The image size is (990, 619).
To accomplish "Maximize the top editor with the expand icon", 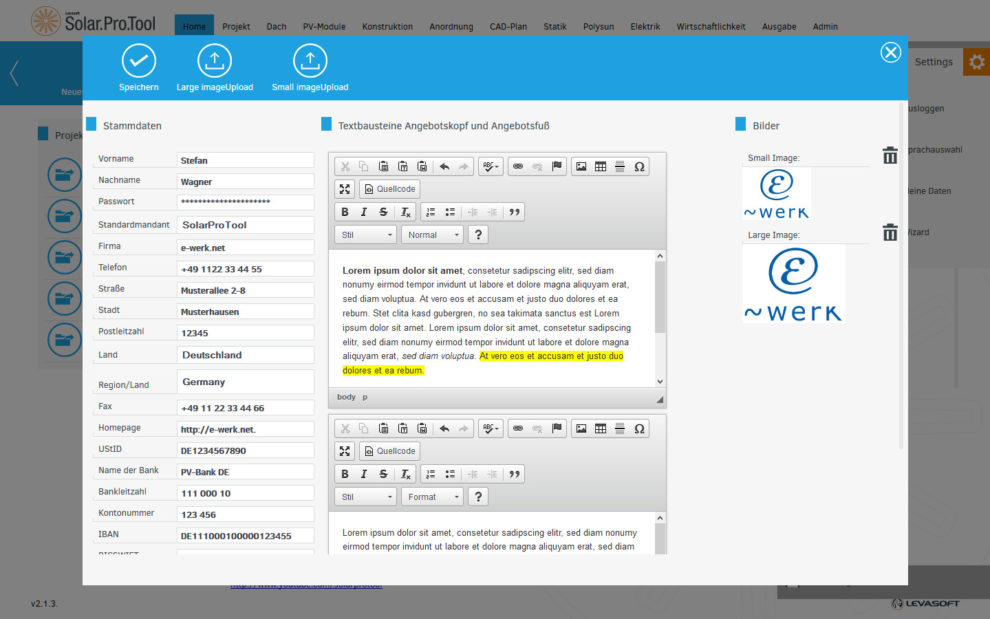I will coord(344,189).
